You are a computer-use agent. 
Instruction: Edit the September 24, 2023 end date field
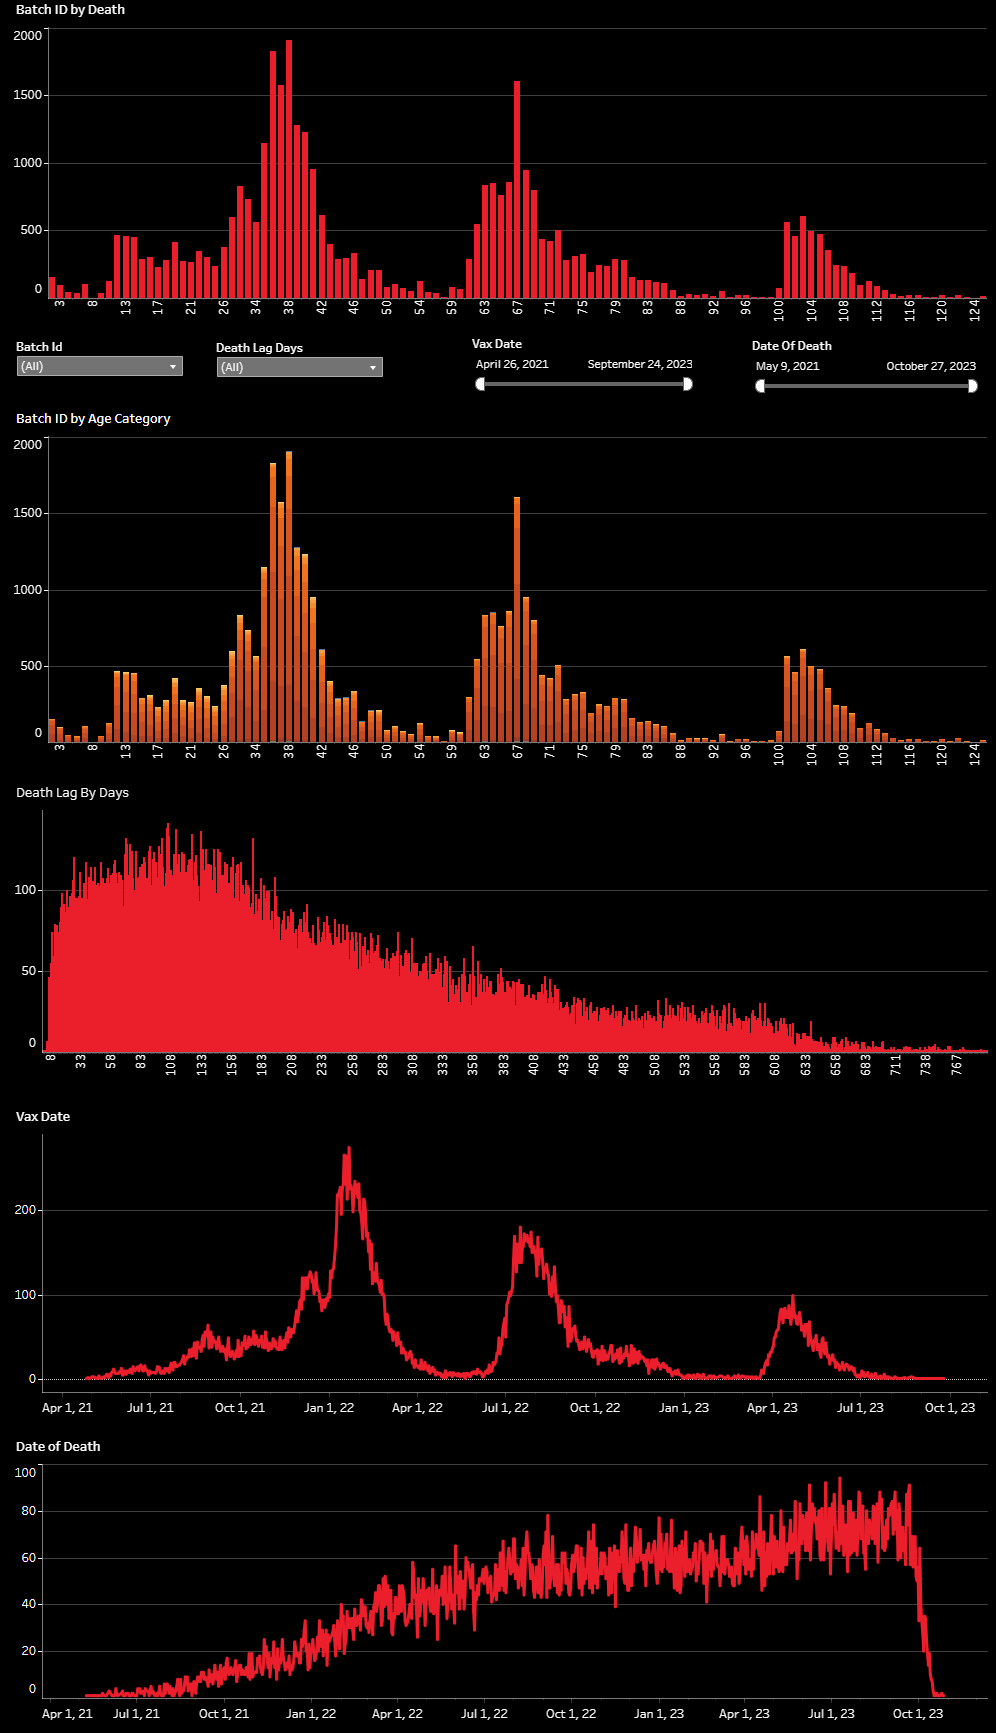tap(640, 364)
